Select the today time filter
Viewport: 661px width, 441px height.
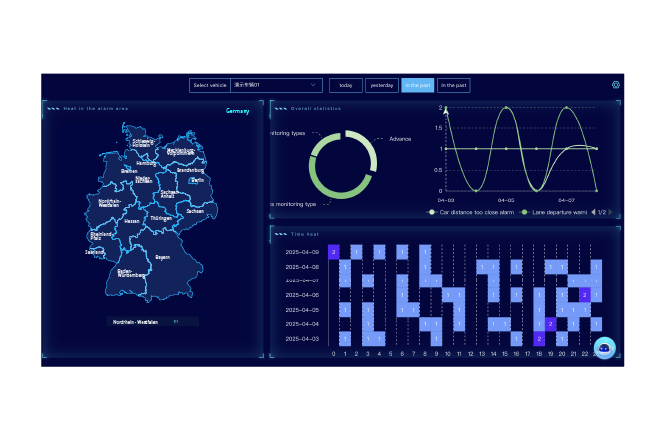point(345,85)
